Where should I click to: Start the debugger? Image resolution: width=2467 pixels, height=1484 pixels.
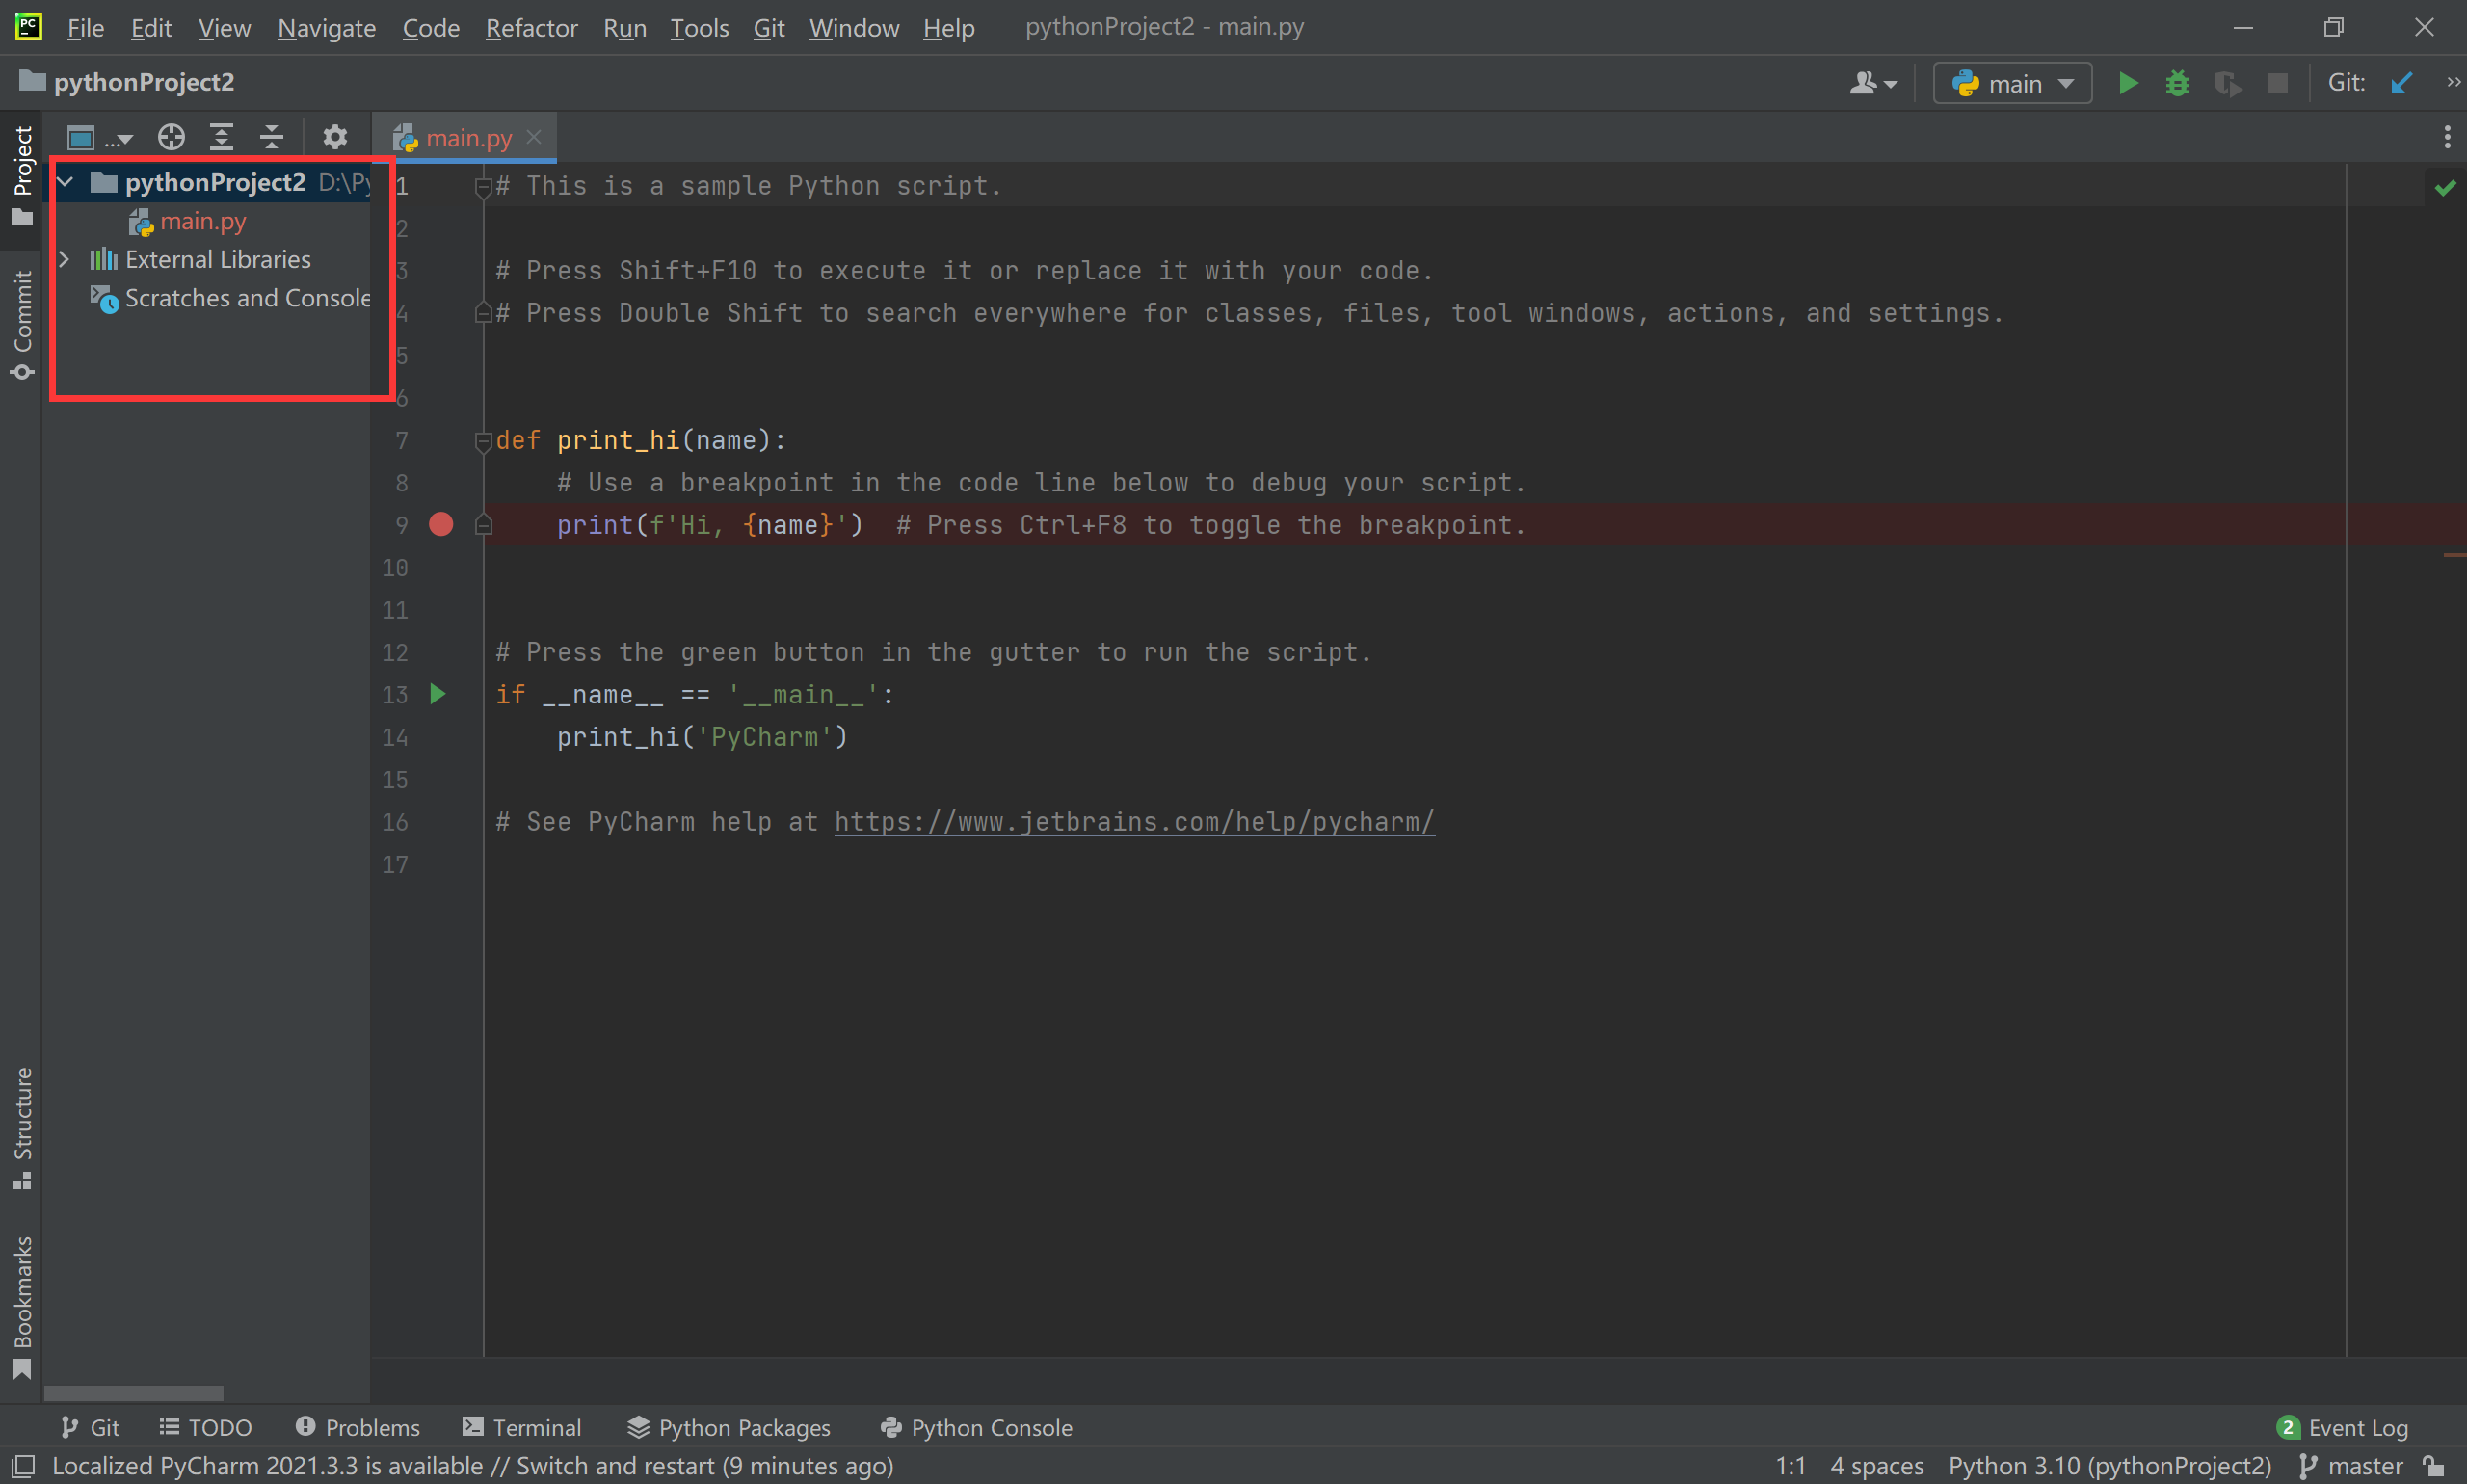(x=2178, y=82)
